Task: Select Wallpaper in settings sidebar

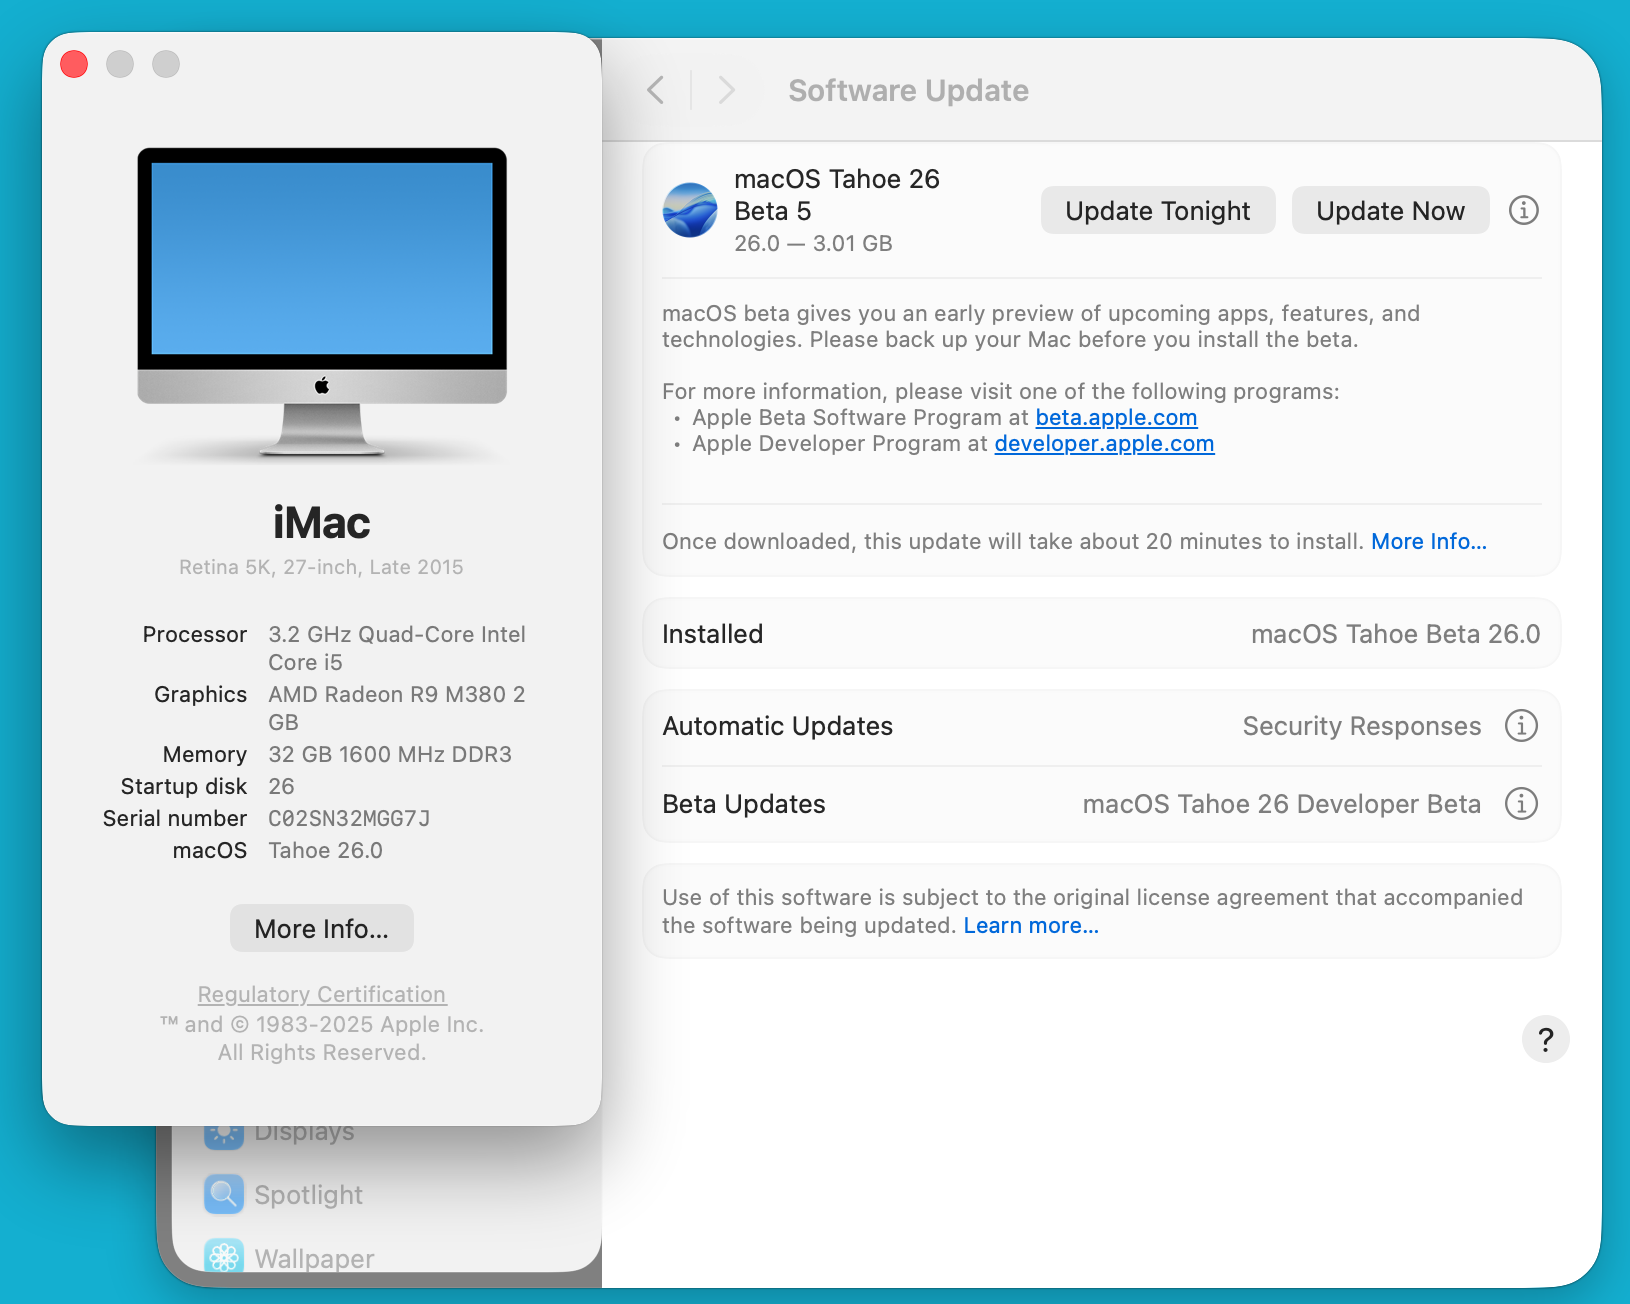Action: click(314, 1258)
